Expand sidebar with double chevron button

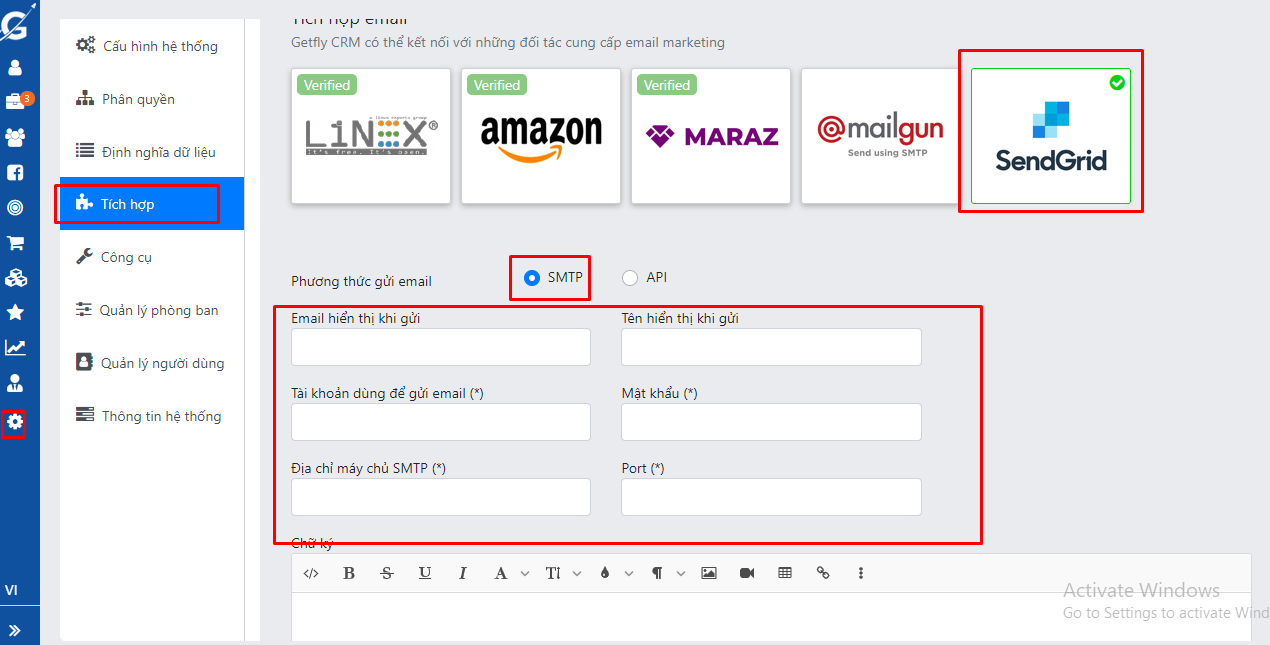click(15, 630)
